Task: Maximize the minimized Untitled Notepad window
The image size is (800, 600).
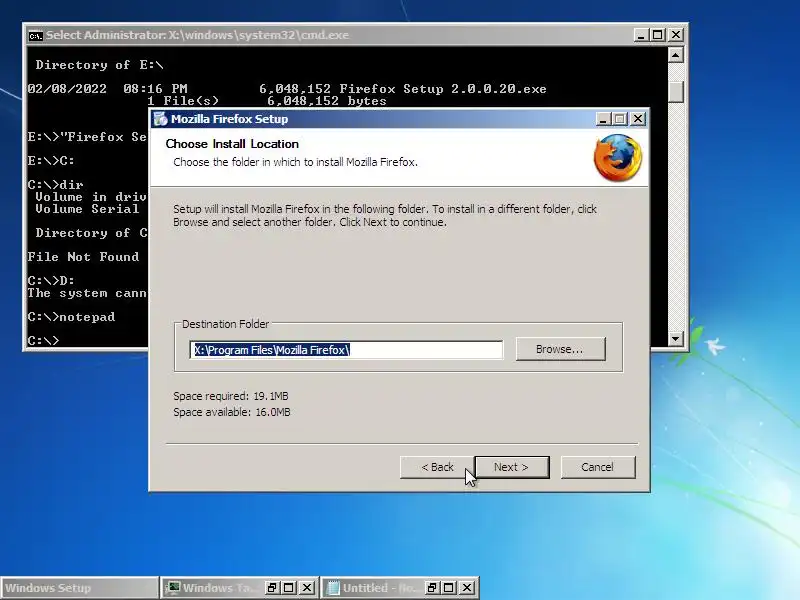Action: click(x=449, y=588)
